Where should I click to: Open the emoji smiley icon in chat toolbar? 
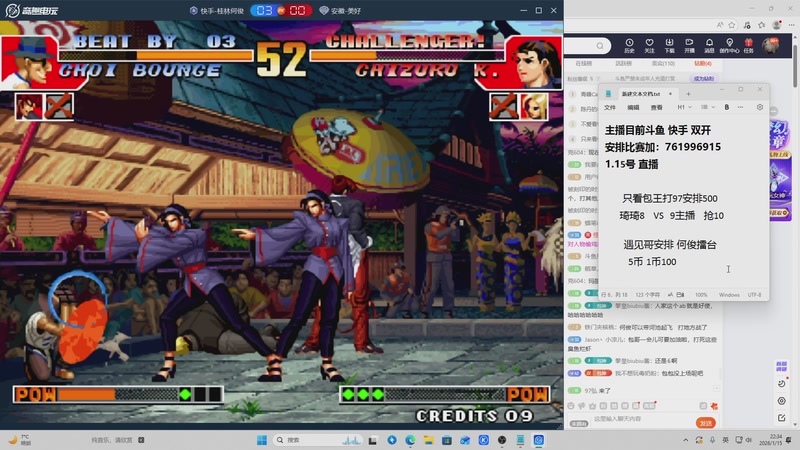[571, 406]
